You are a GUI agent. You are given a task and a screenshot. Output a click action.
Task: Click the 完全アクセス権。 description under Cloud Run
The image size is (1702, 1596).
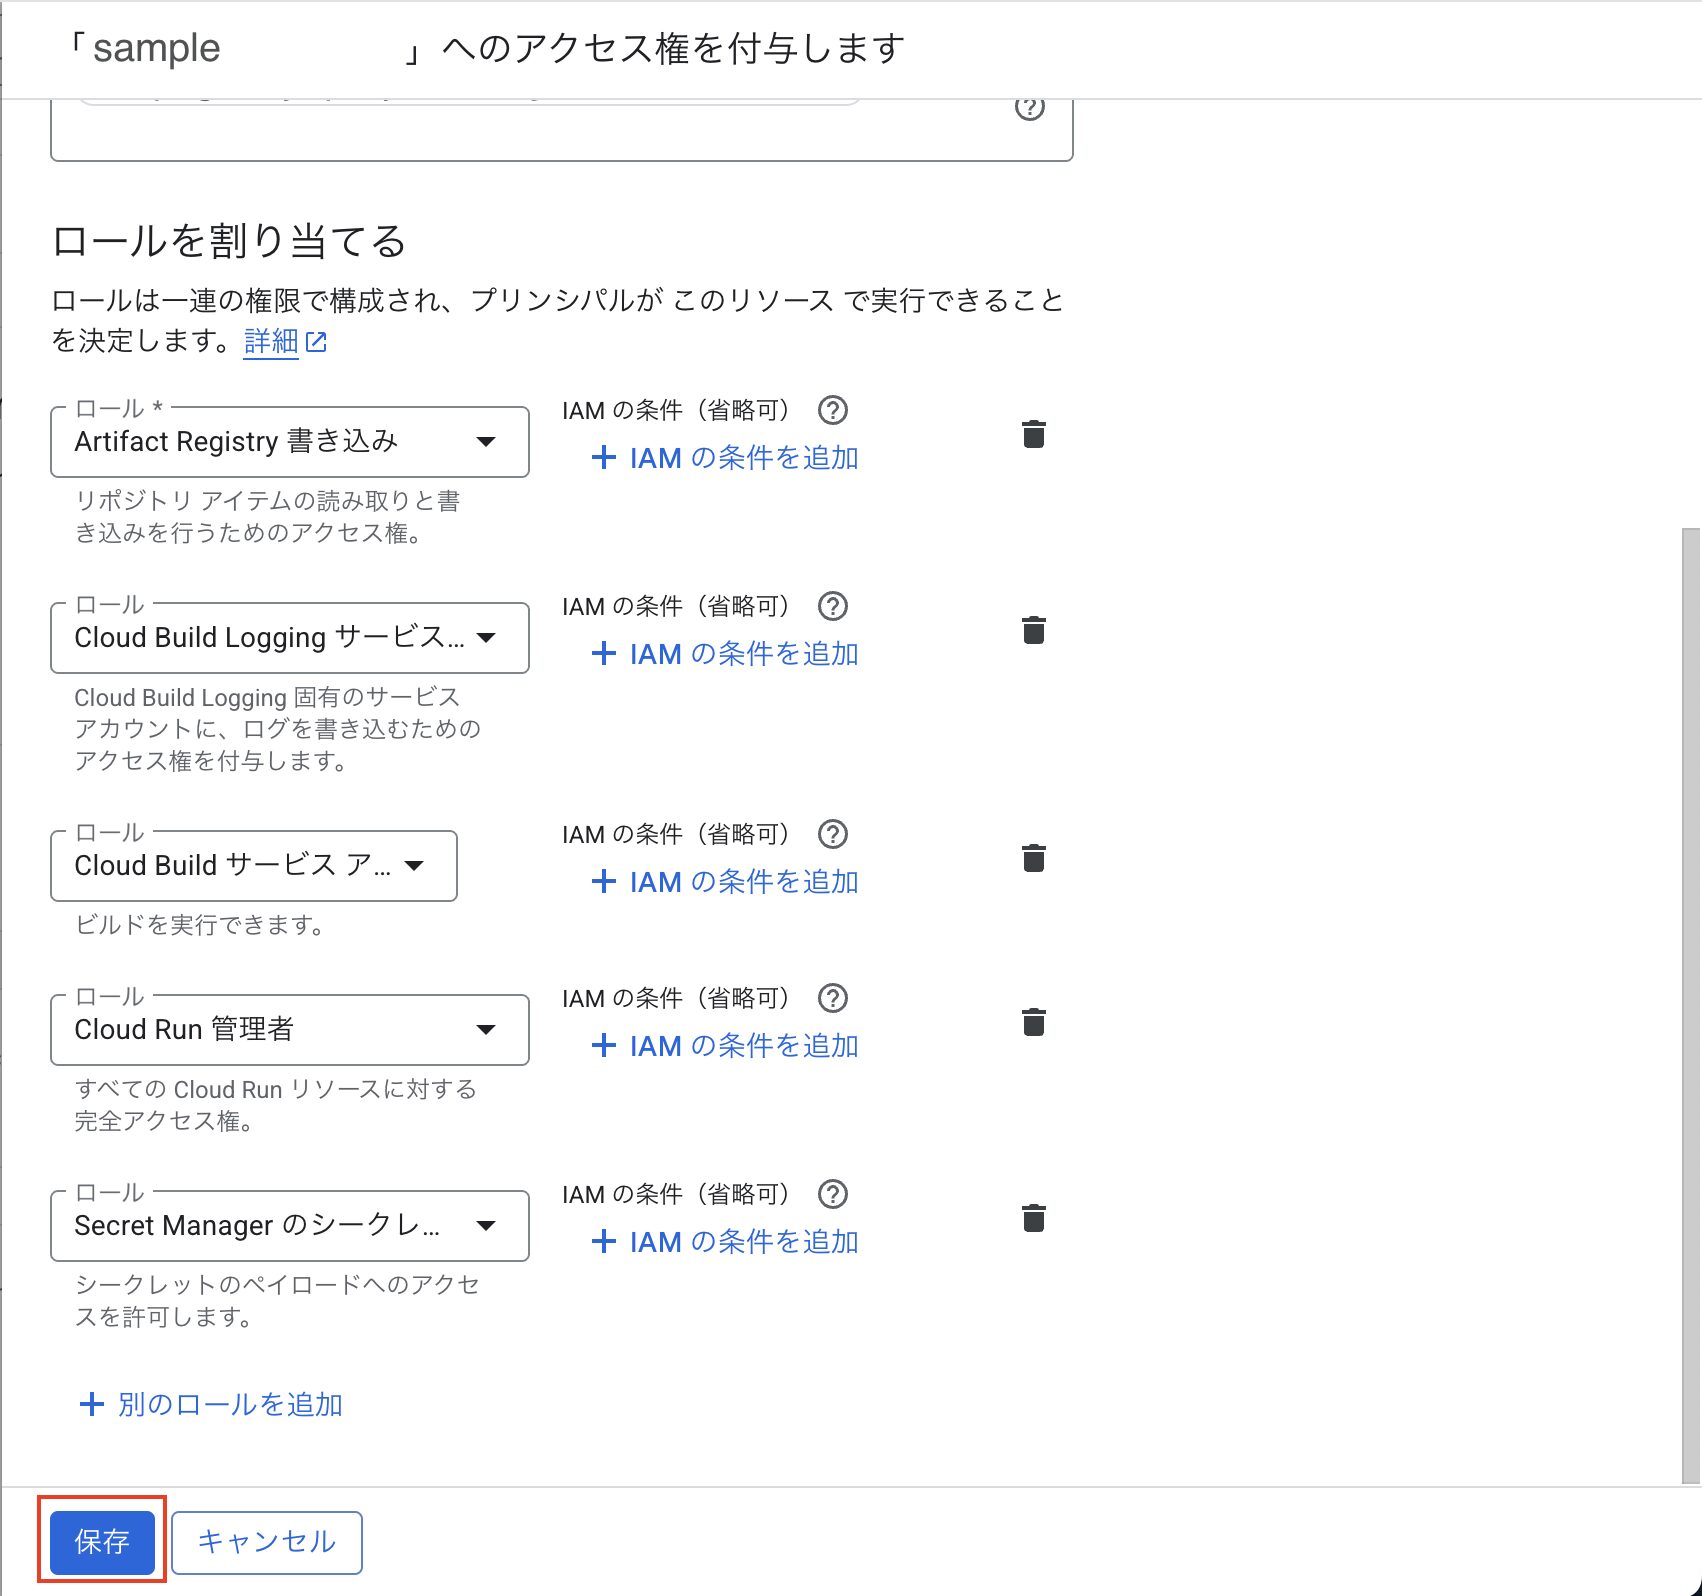(x=164, y=1121)
